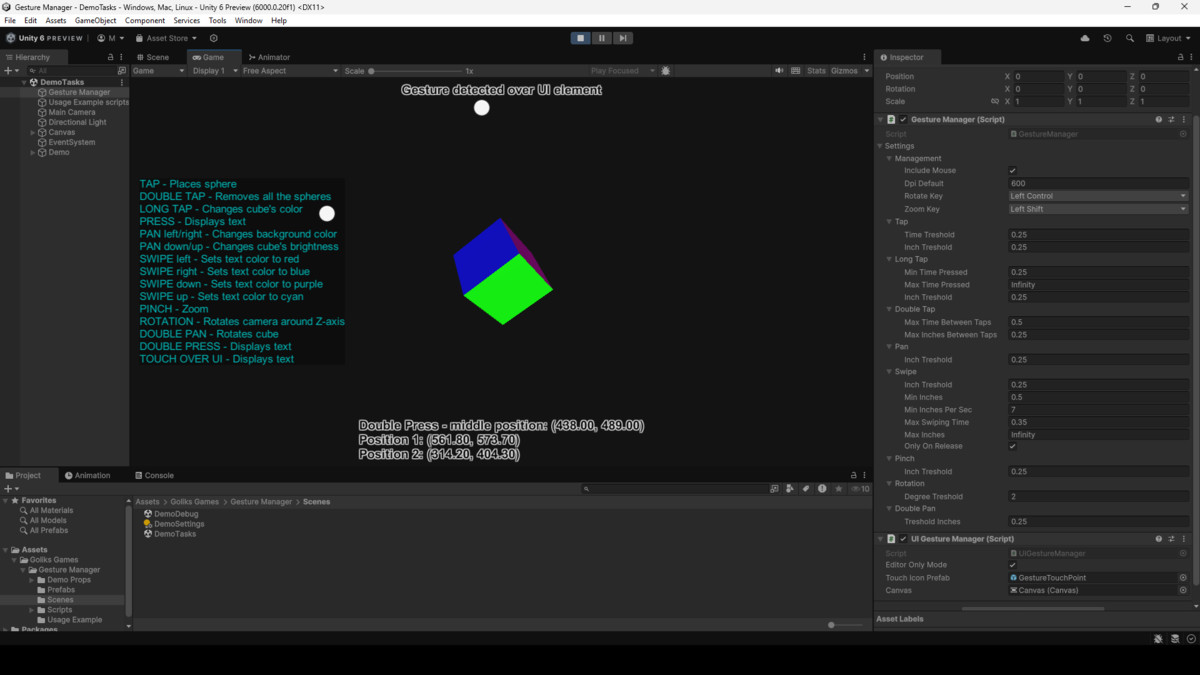Stop play mode using the play button
This screenshot has width=1200, height=675.
580,38
